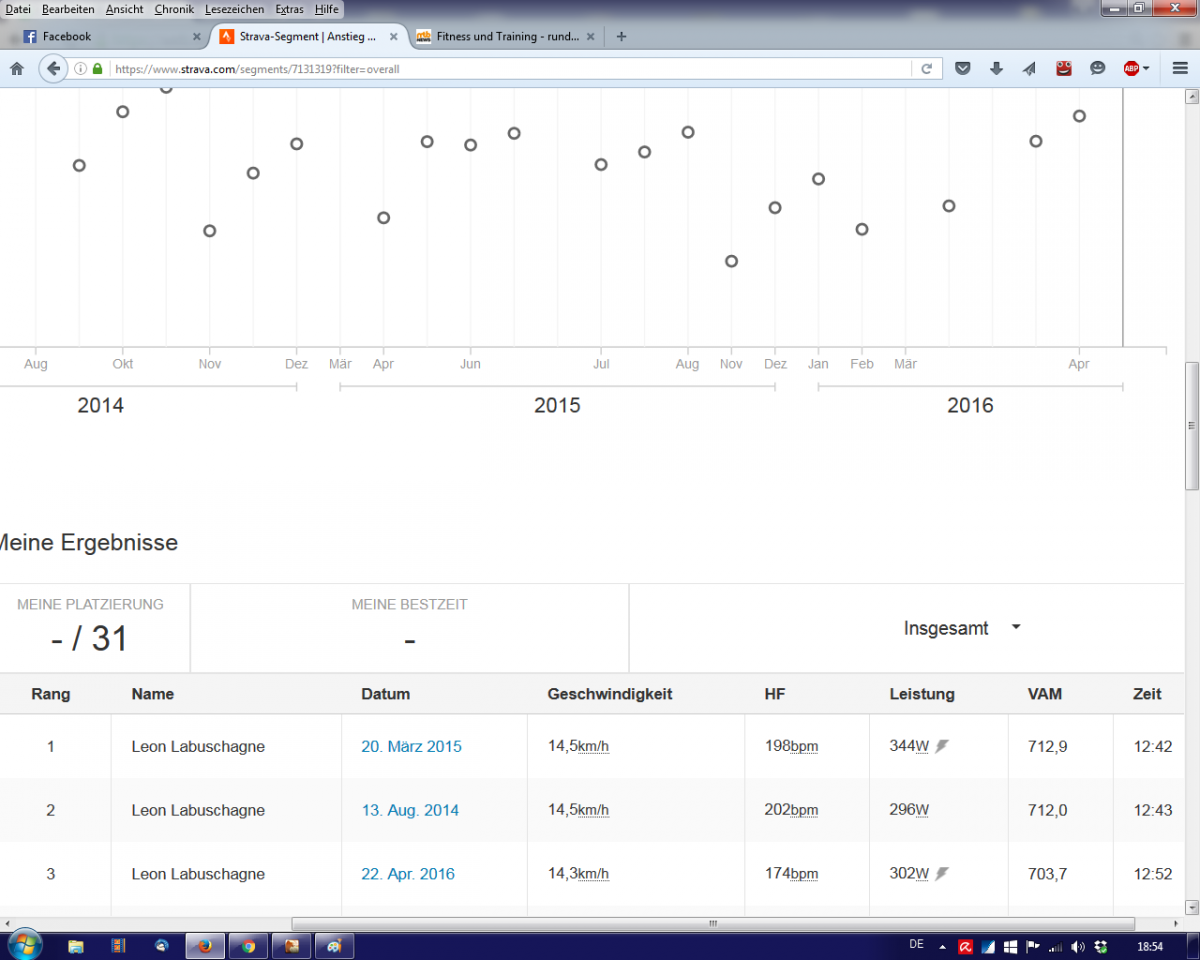Open the new tab plus button
Viewport: 1200px width, 960px height.
(621, 36)
